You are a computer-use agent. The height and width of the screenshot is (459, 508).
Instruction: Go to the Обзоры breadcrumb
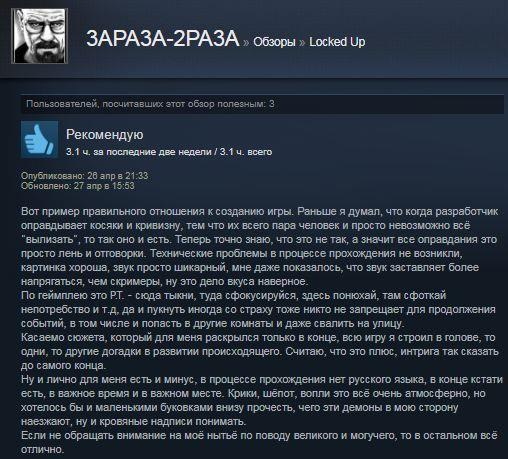pos(274,42)
